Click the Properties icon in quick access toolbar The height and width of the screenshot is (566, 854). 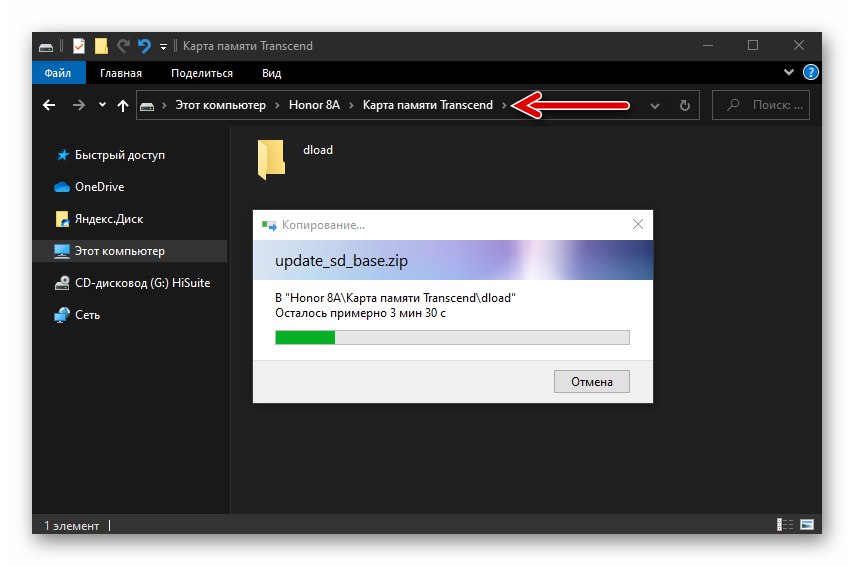coord(79,46)
